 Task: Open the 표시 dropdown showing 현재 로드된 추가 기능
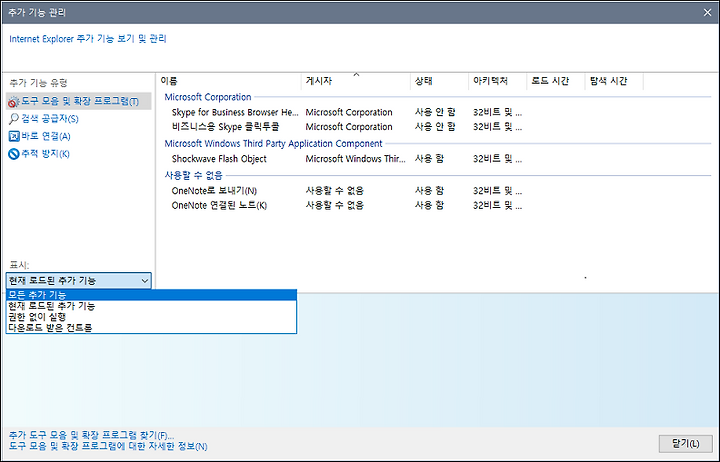tap(79, 281)
